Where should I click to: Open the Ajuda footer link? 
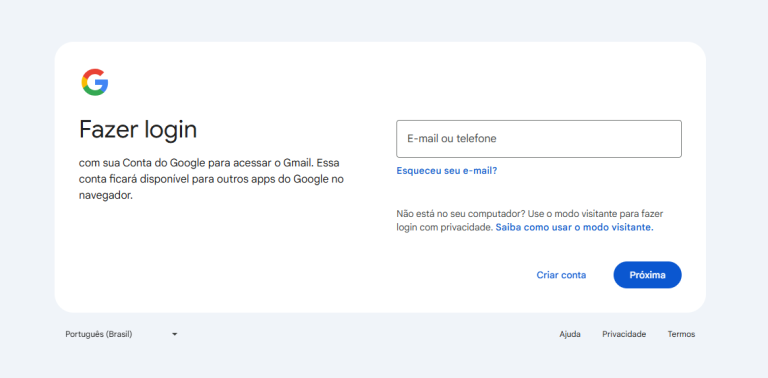[570, 334]
